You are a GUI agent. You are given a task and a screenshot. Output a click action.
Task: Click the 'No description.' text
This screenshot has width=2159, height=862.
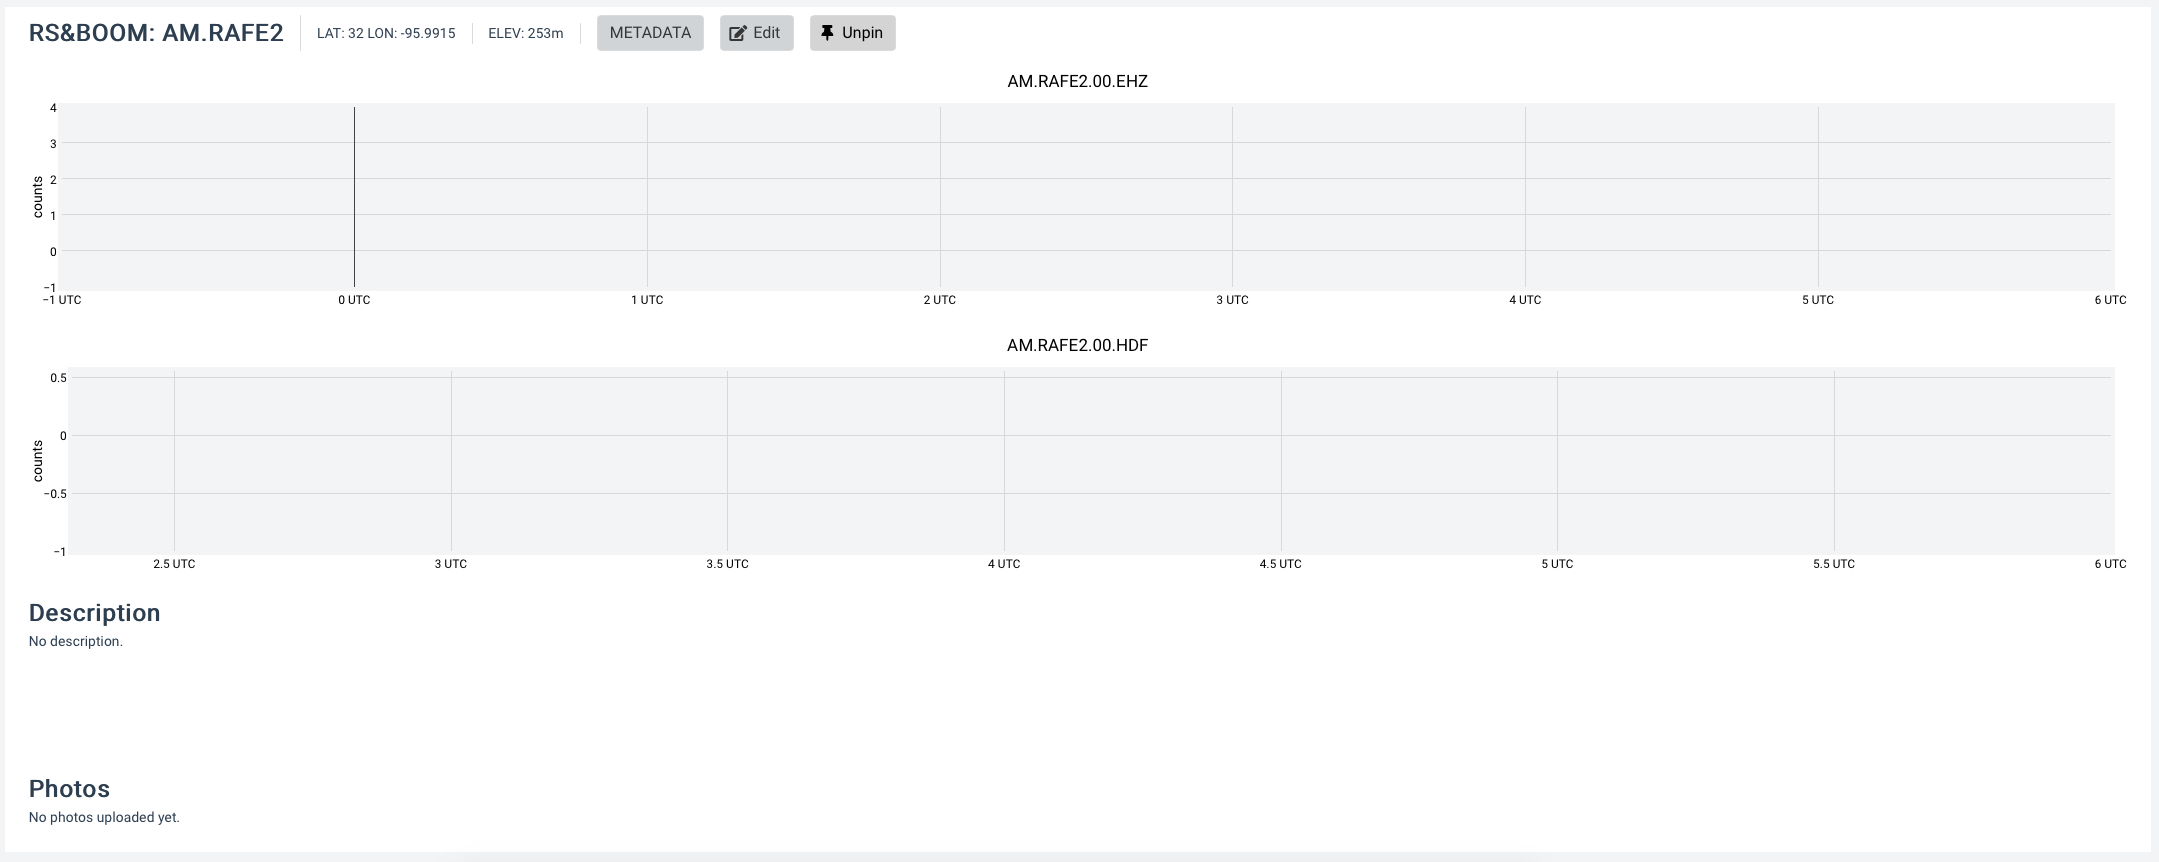click(76, 641)
